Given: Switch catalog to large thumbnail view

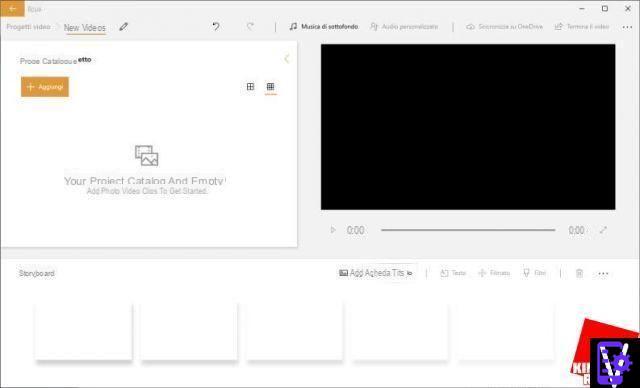Looking at the screenshot, I should (x=250, y=86).
